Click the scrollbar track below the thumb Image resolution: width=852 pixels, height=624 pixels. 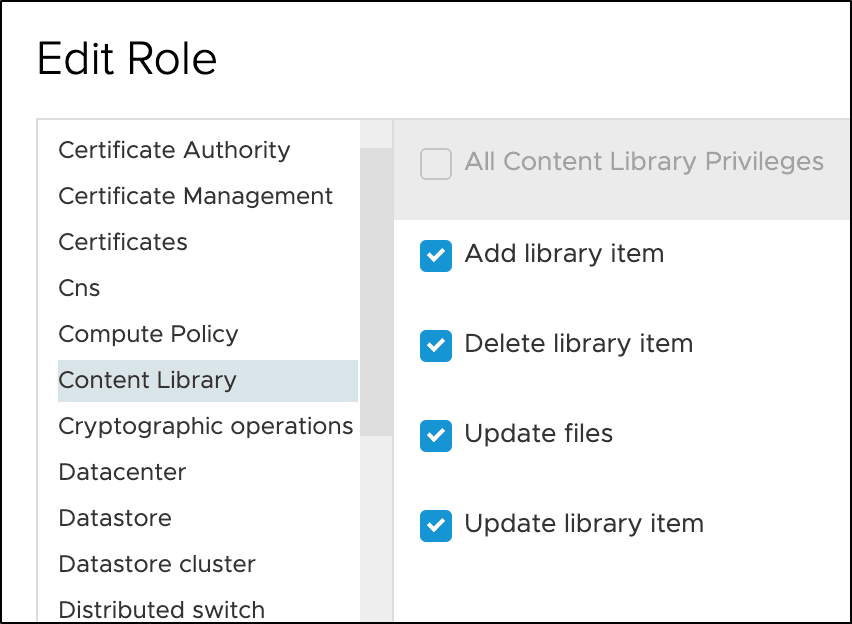pyautogui.click(x=376, y=530)
